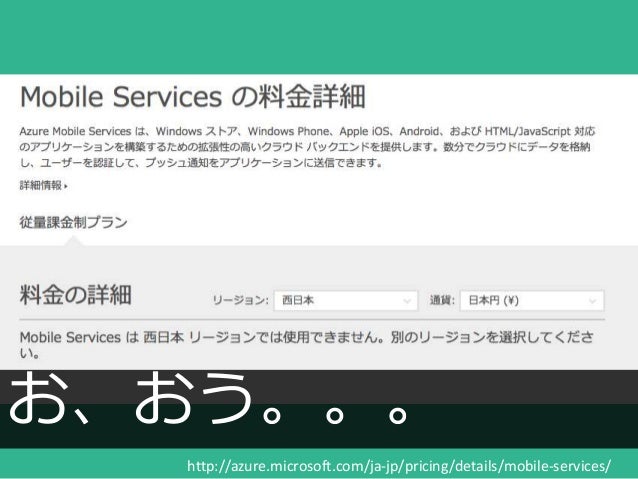The image size is (638, 479).
Task: Click the region-unavailable message about 西日本
Action: tap(306, 345)
